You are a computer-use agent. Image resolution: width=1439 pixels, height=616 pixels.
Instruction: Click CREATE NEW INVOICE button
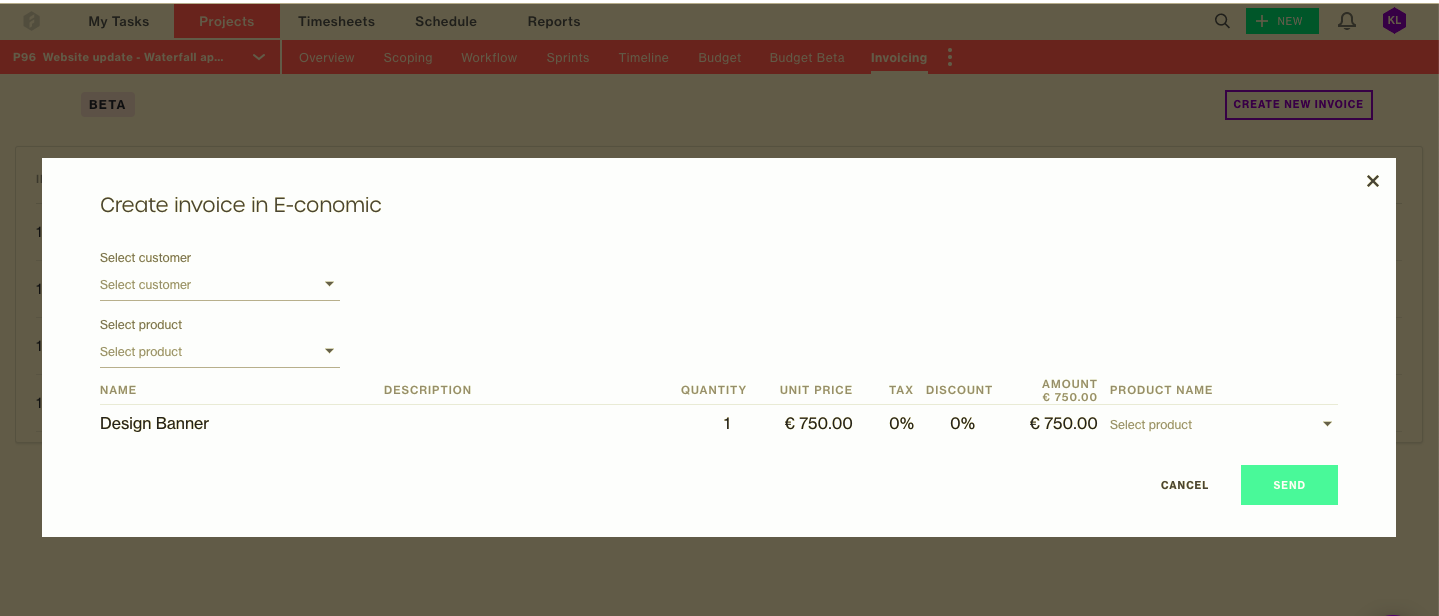pos(1298,104)
